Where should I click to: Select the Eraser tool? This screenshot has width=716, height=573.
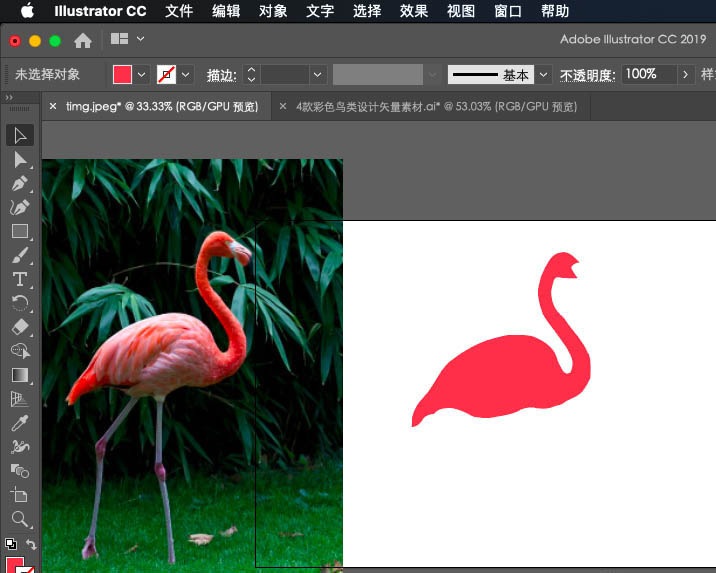pyautogui.click(x=20, y=327)
